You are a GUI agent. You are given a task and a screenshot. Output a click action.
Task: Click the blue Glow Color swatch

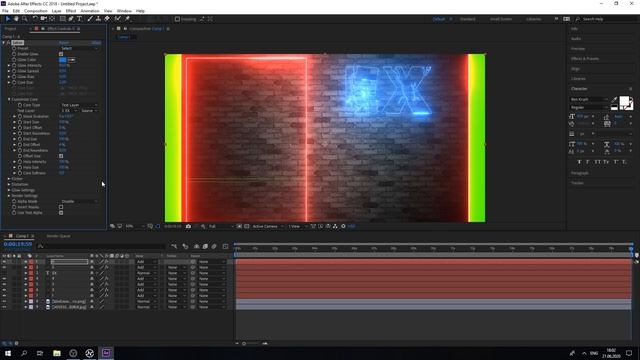click(63, 60)
